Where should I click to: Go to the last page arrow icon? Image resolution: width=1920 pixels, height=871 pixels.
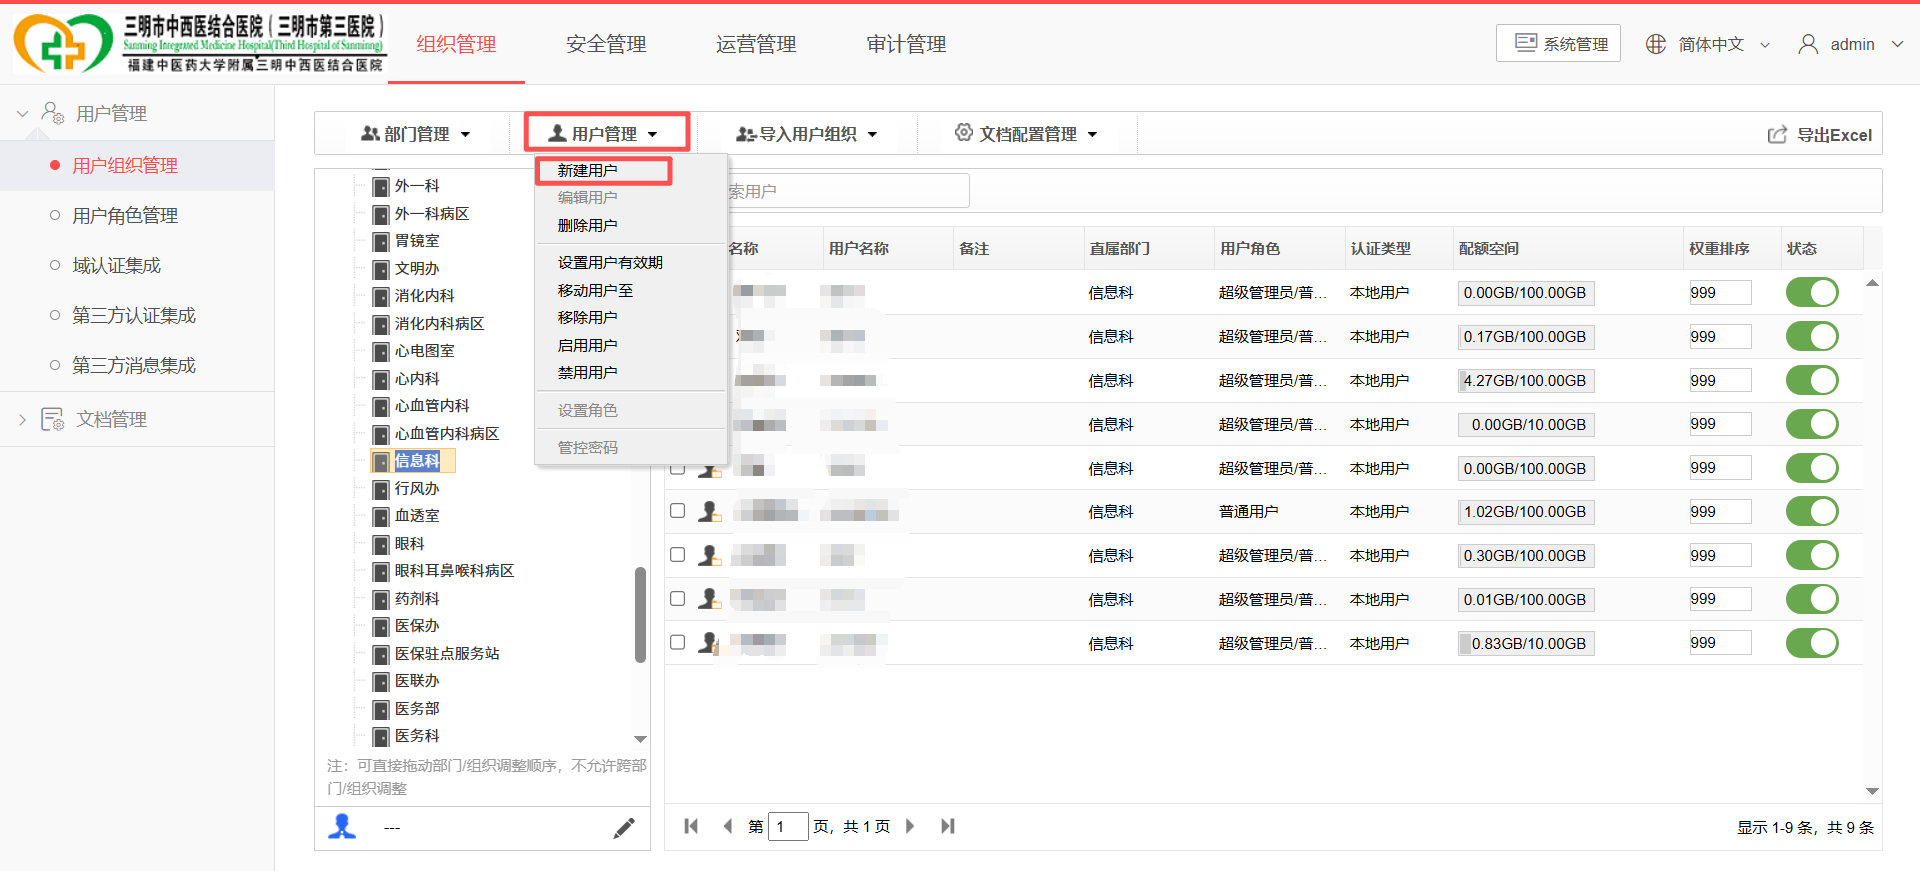[x=948, y=826]
